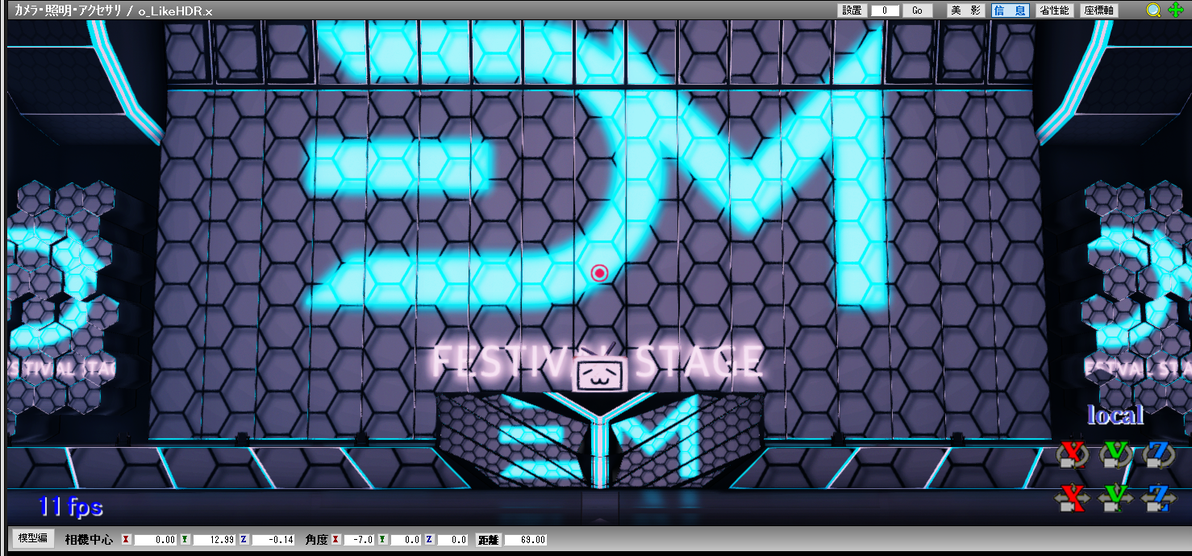
Task: Click the 距離 distance button
Action: 488,540
